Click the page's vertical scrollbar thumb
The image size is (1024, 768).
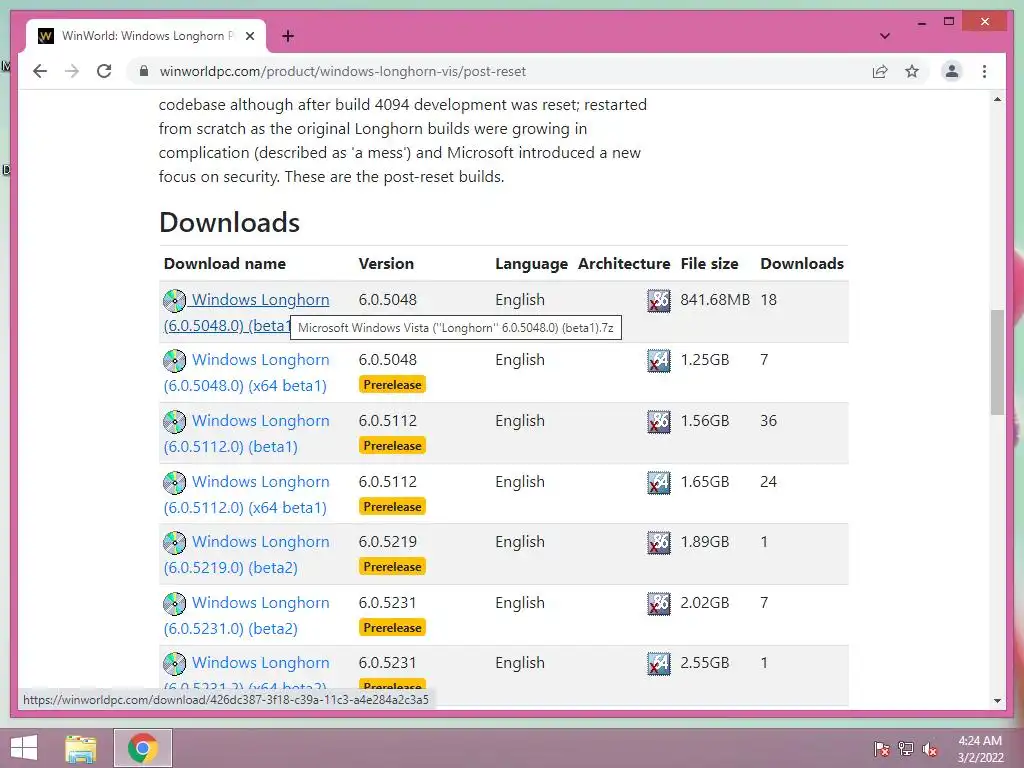pos(997,362)
